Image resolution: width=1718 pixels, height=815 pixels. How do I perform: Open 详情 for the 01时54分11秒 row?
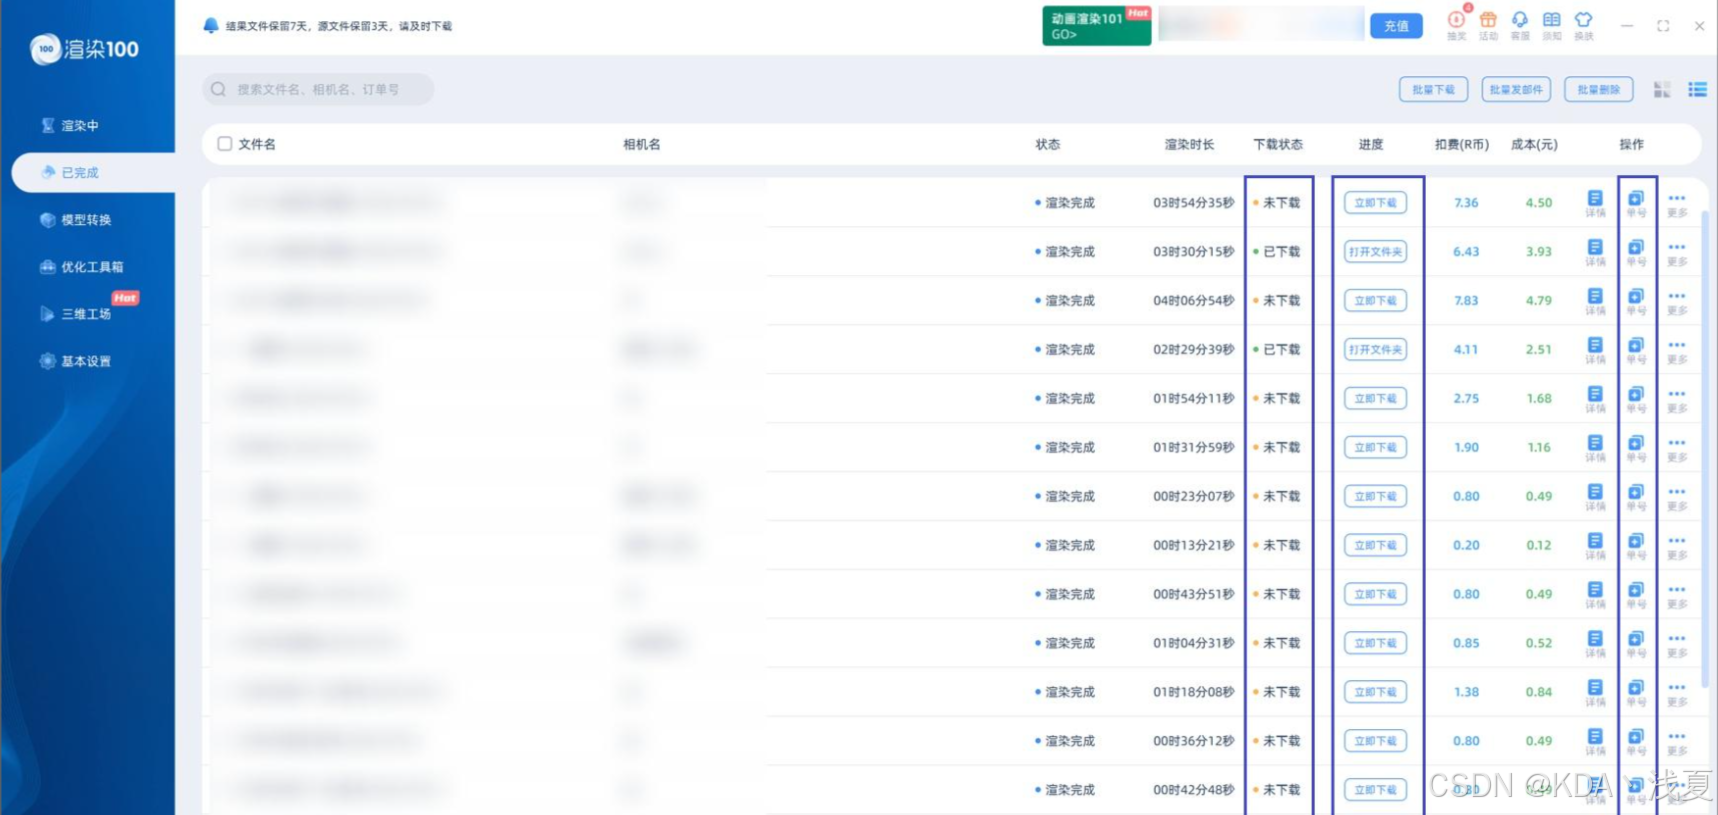(1595, 399)
